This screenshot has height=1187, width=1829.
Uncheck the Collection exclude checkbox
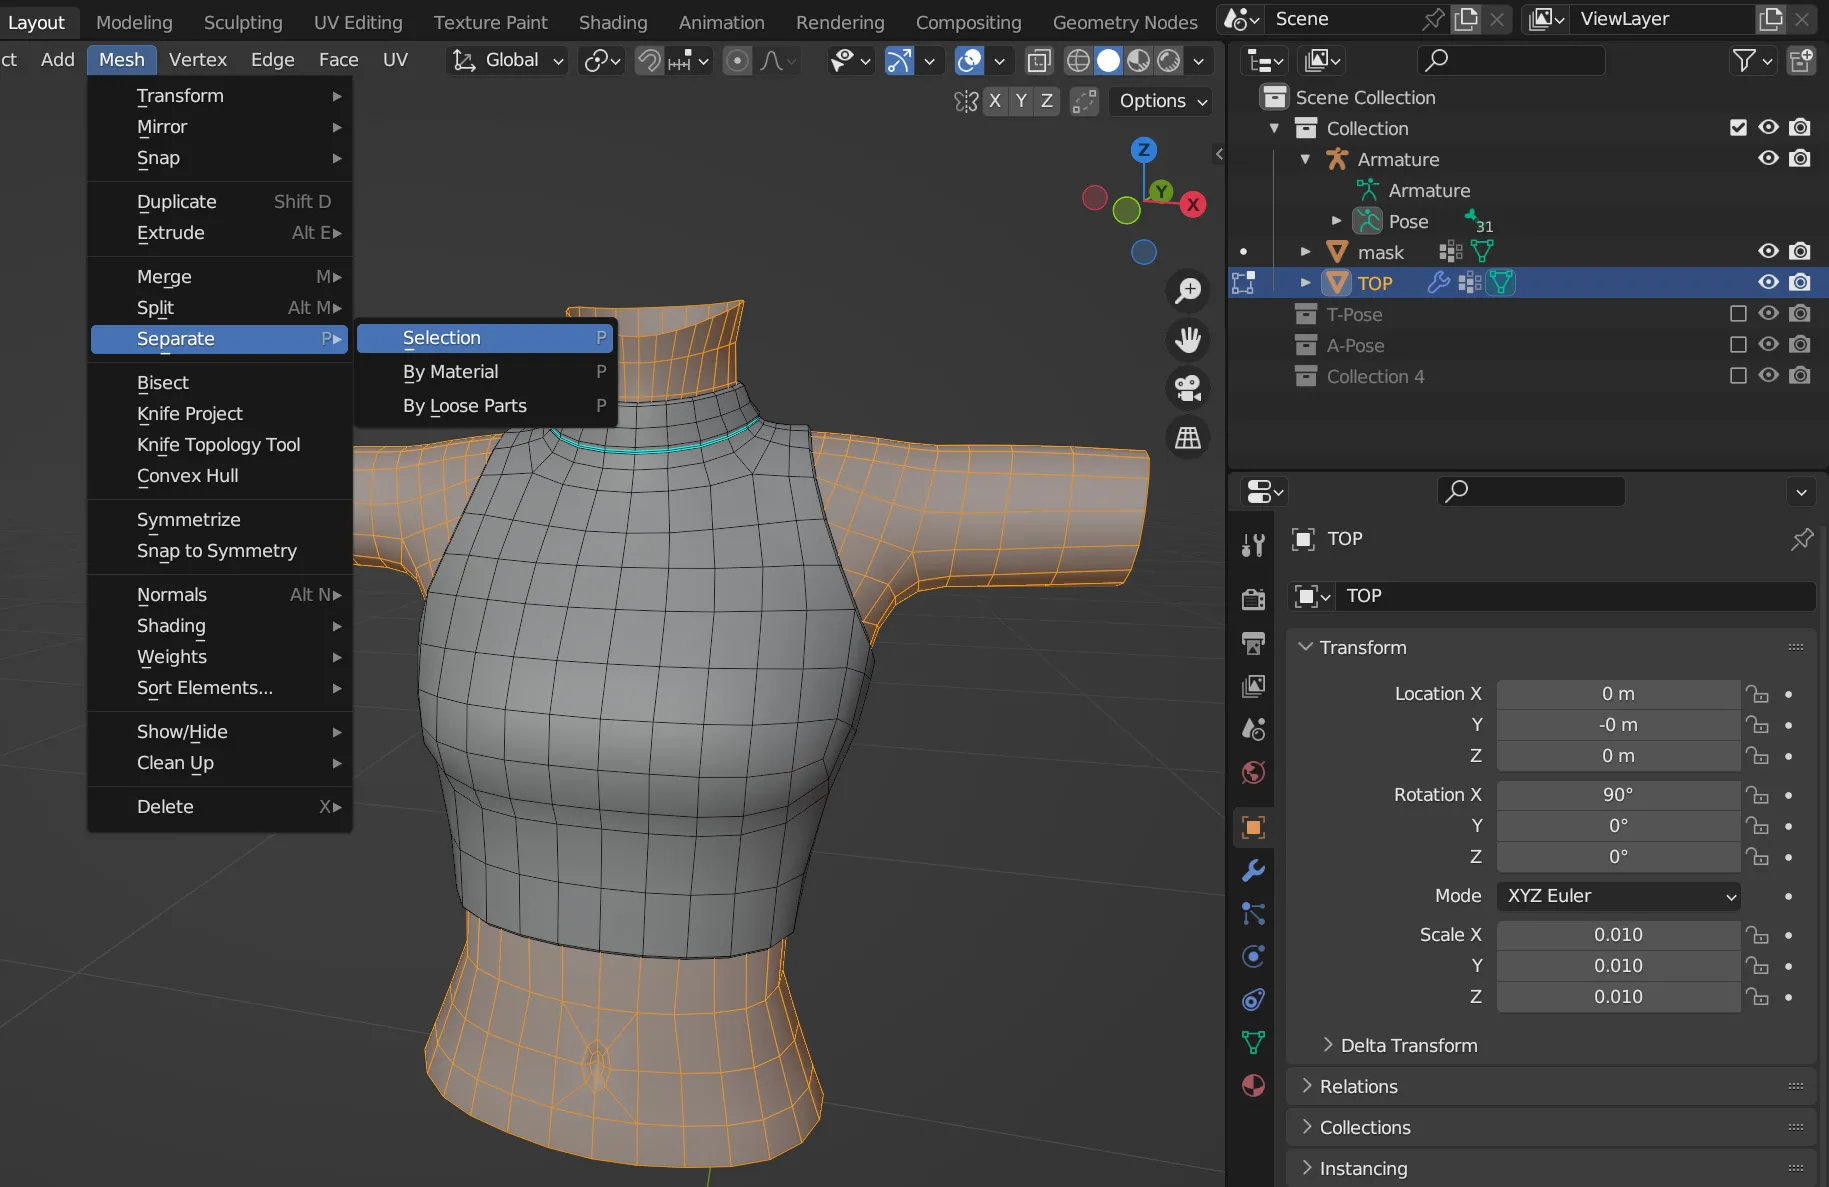(x=1738, y=127)
